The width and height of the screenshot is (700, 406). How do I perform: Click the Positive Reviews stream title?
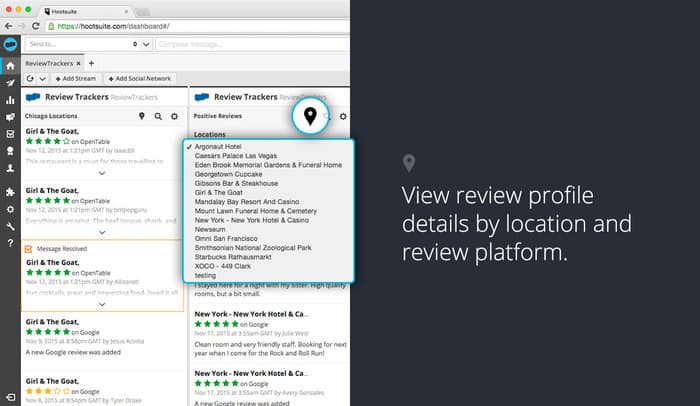click(x=217, y=116)
